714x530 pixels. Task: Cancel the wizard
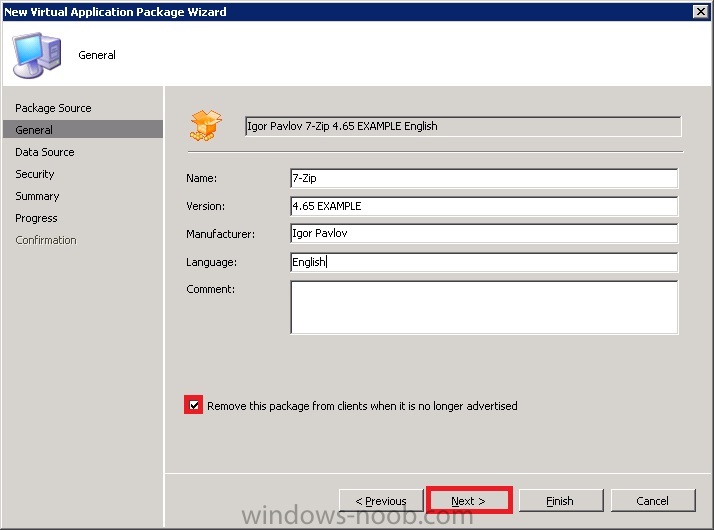(x=653, y=501)
